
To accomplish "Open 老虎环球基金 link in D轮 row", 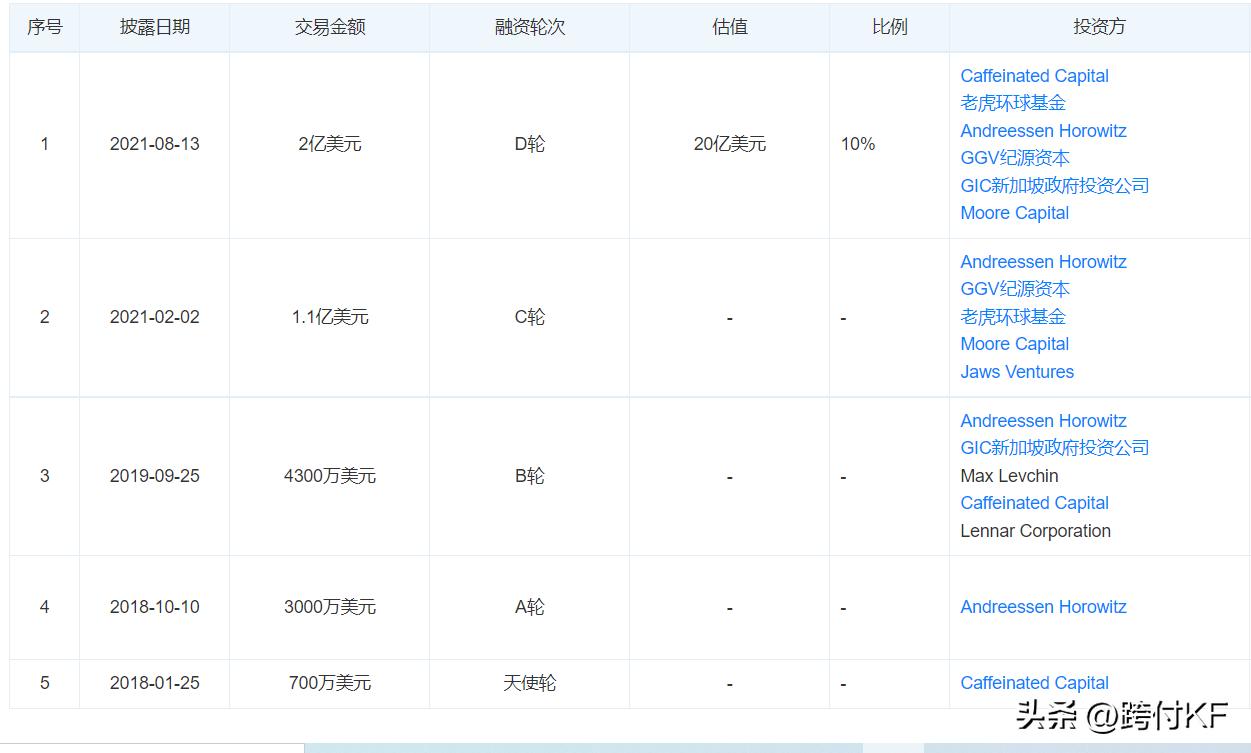I will pyautogui.click(x=1013, y=103).
